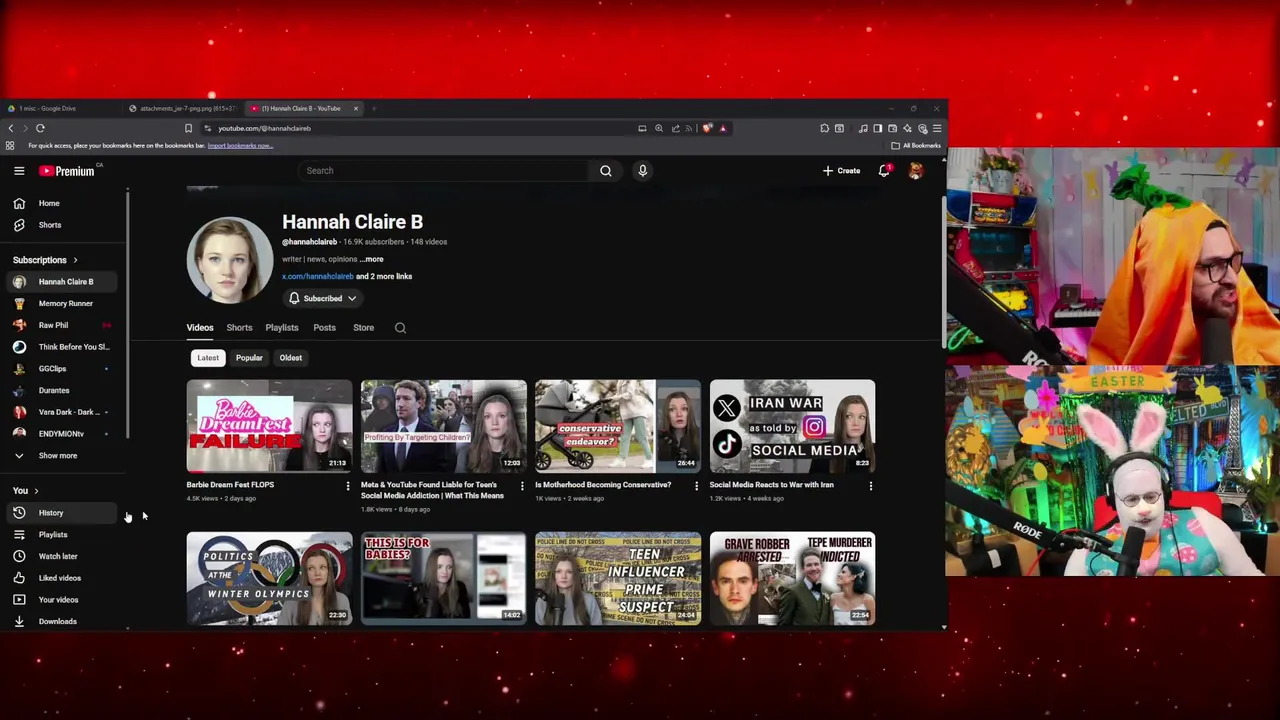Open Shorts in the sidebar
Viewport: 1280px width, 720px height.
[64, 225]
